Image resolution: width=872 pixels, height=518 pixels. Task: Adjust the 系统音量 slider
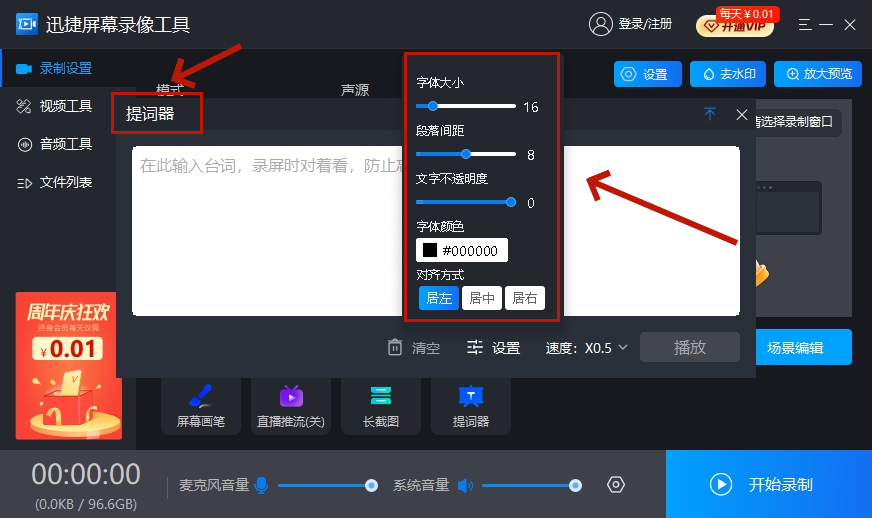(532, 486)
